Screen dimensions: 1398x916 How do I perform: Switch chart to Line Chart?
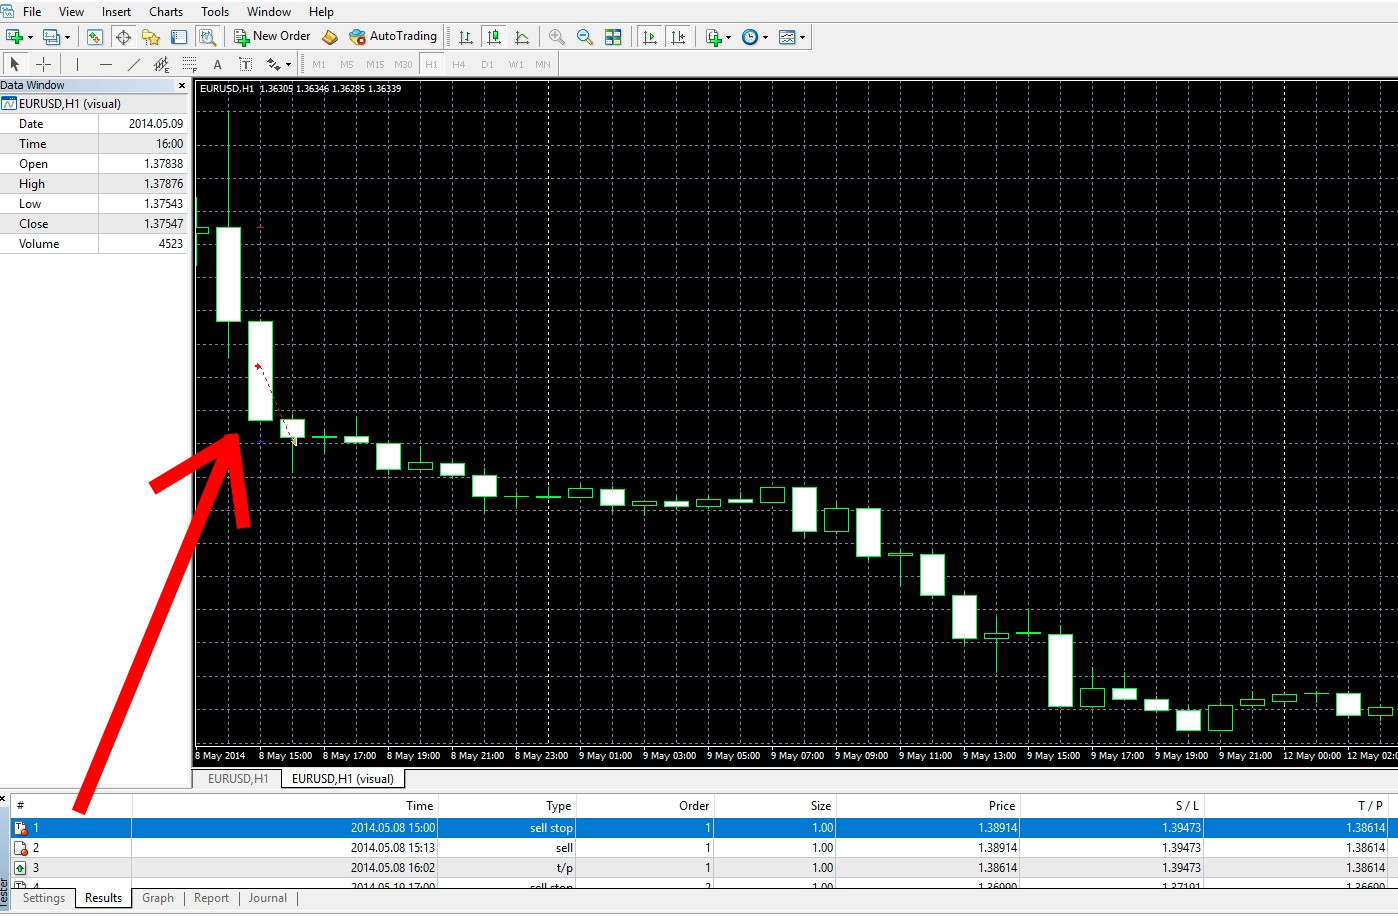[522, 37]
